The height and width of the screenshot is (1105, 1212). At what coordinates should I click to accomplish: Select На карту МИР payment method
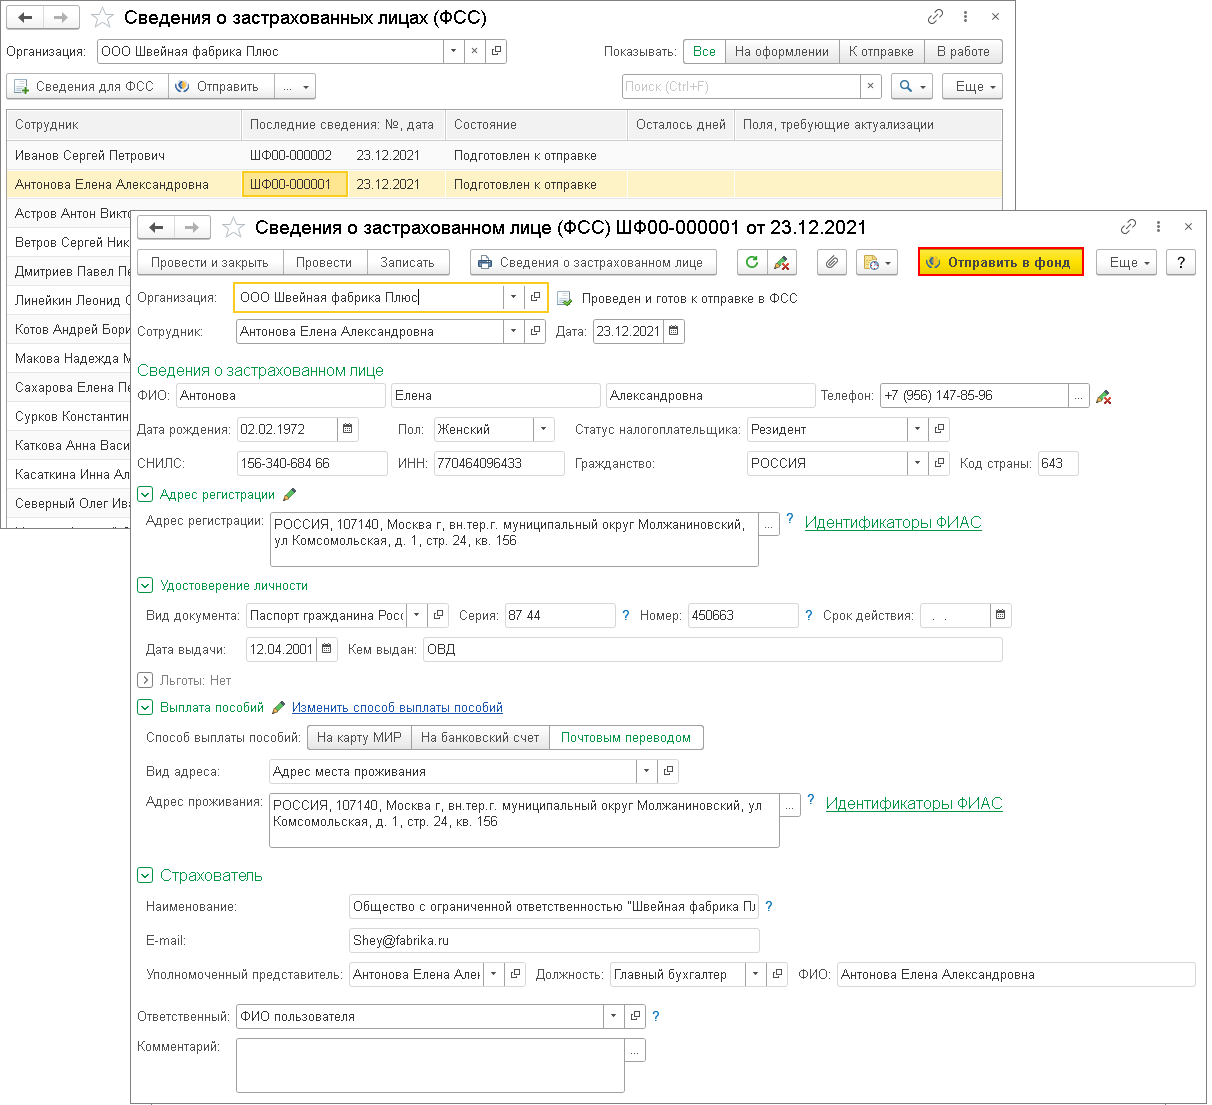click(359, 737)
